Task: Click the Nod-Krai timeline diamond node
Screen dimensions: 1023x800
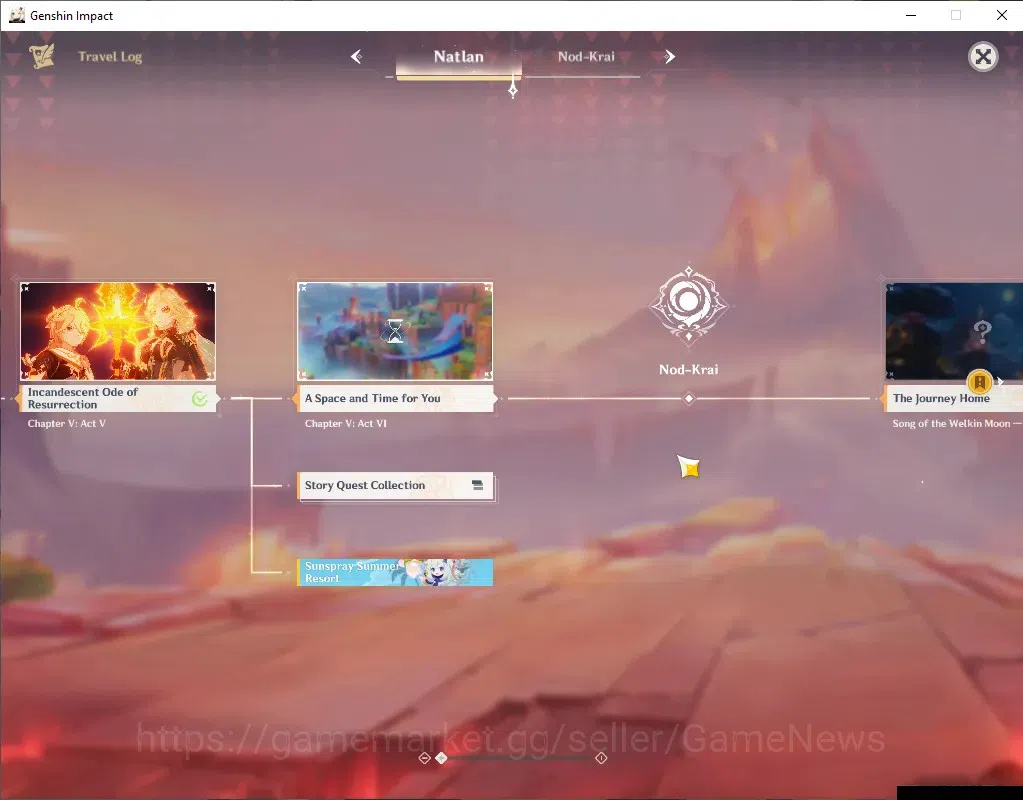Action: click(689, 399)
